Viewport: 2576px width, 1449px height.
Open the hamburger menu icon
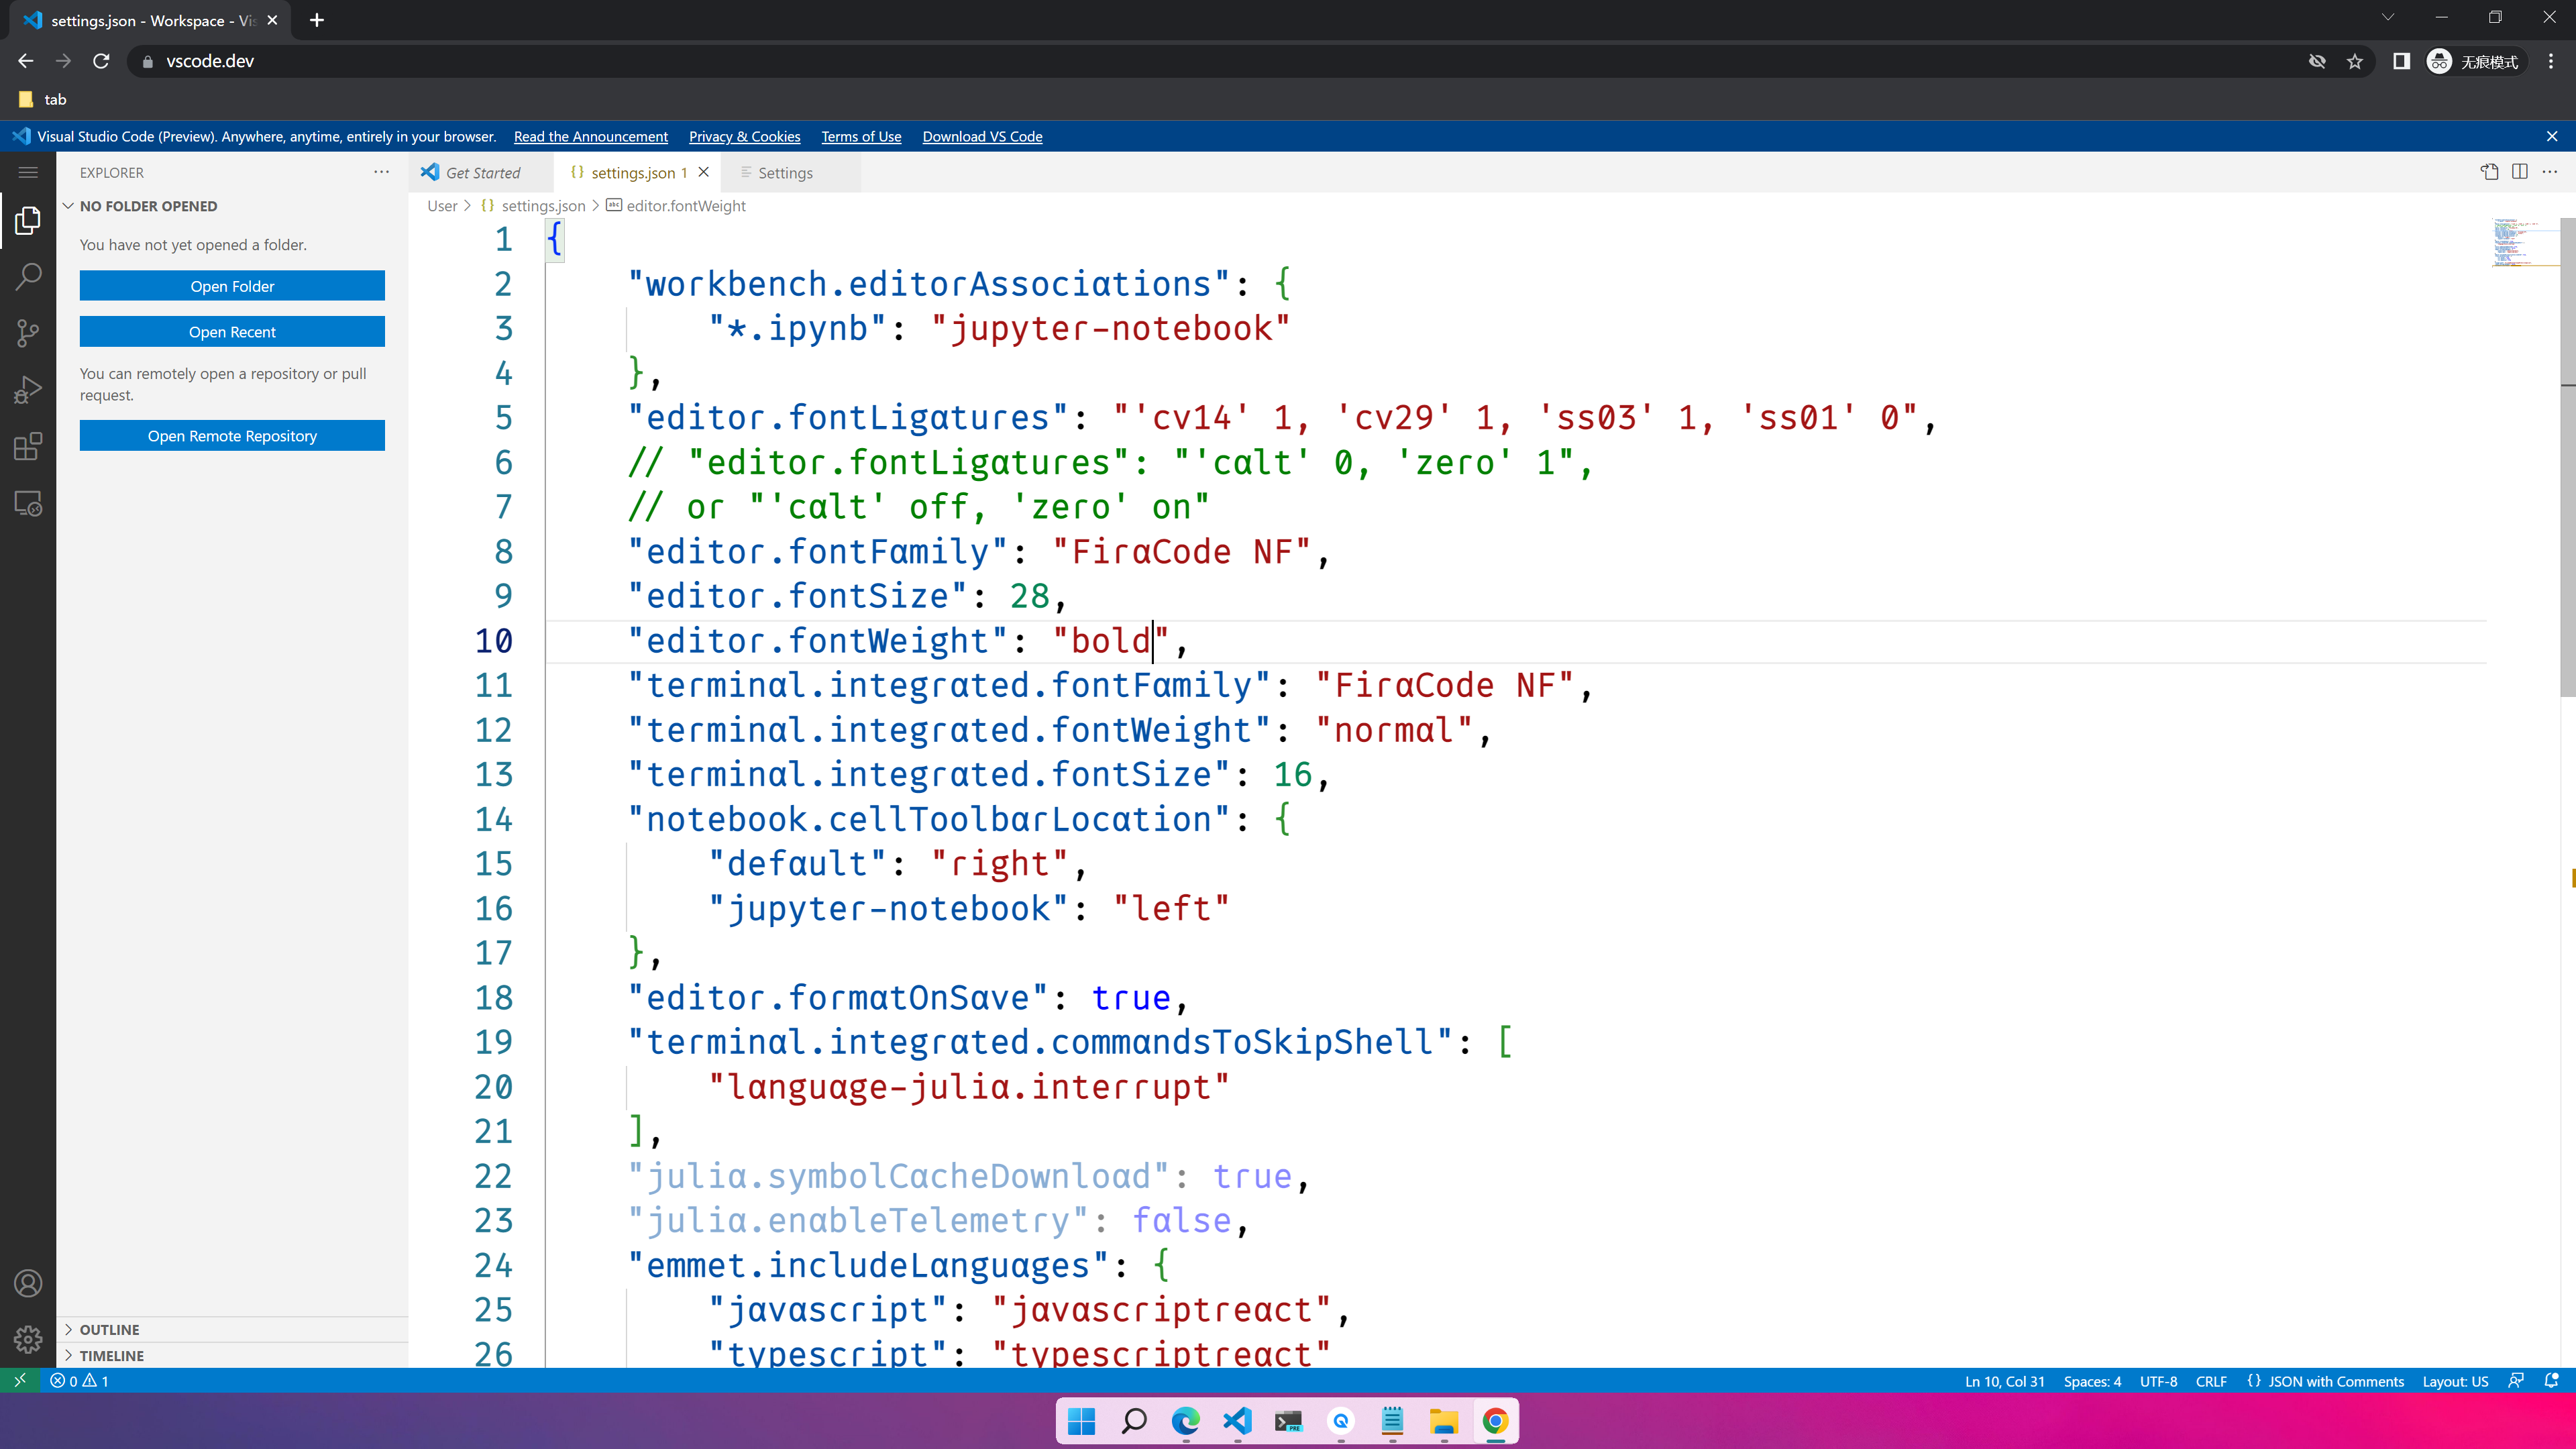pos(27,171)
